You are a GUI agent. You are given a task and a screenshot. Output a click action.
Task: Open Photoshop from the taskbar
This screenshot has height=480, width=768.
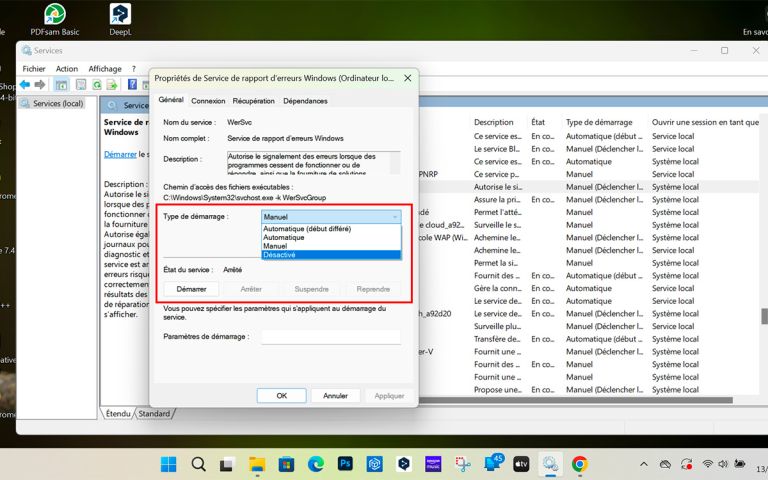(345, 464)
